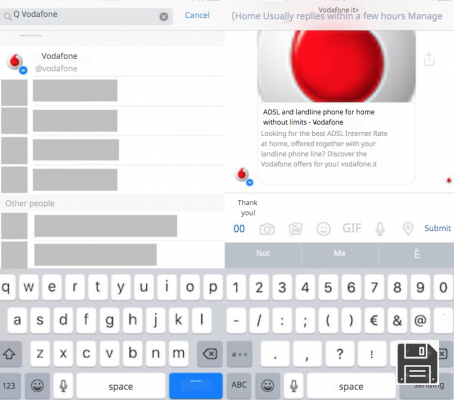Tap the blue search key on keyboard
This screenshot has width=454, height=400.
tap(196, 386)
